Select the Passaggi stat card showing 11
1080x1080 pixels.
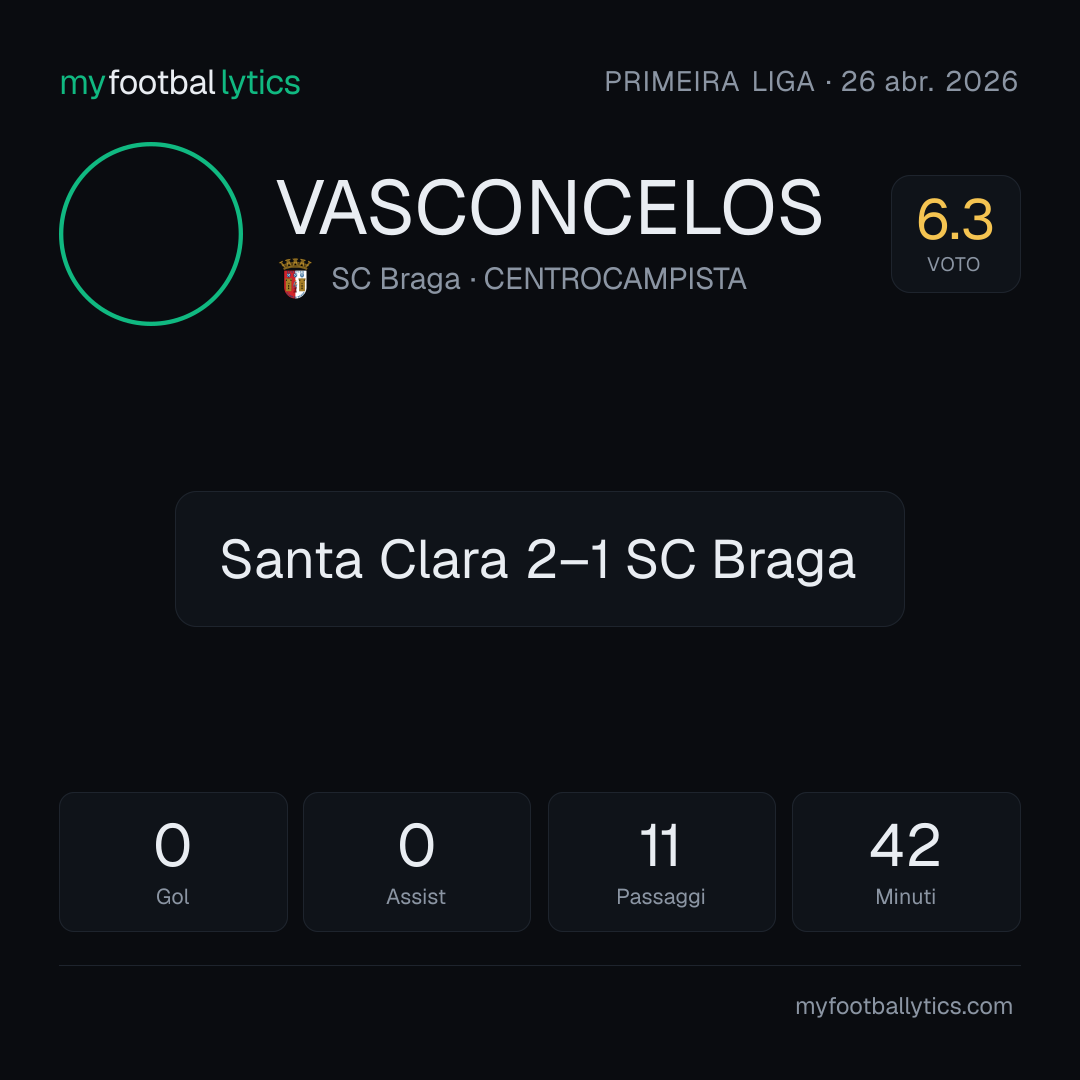click(x=661, y=862)
